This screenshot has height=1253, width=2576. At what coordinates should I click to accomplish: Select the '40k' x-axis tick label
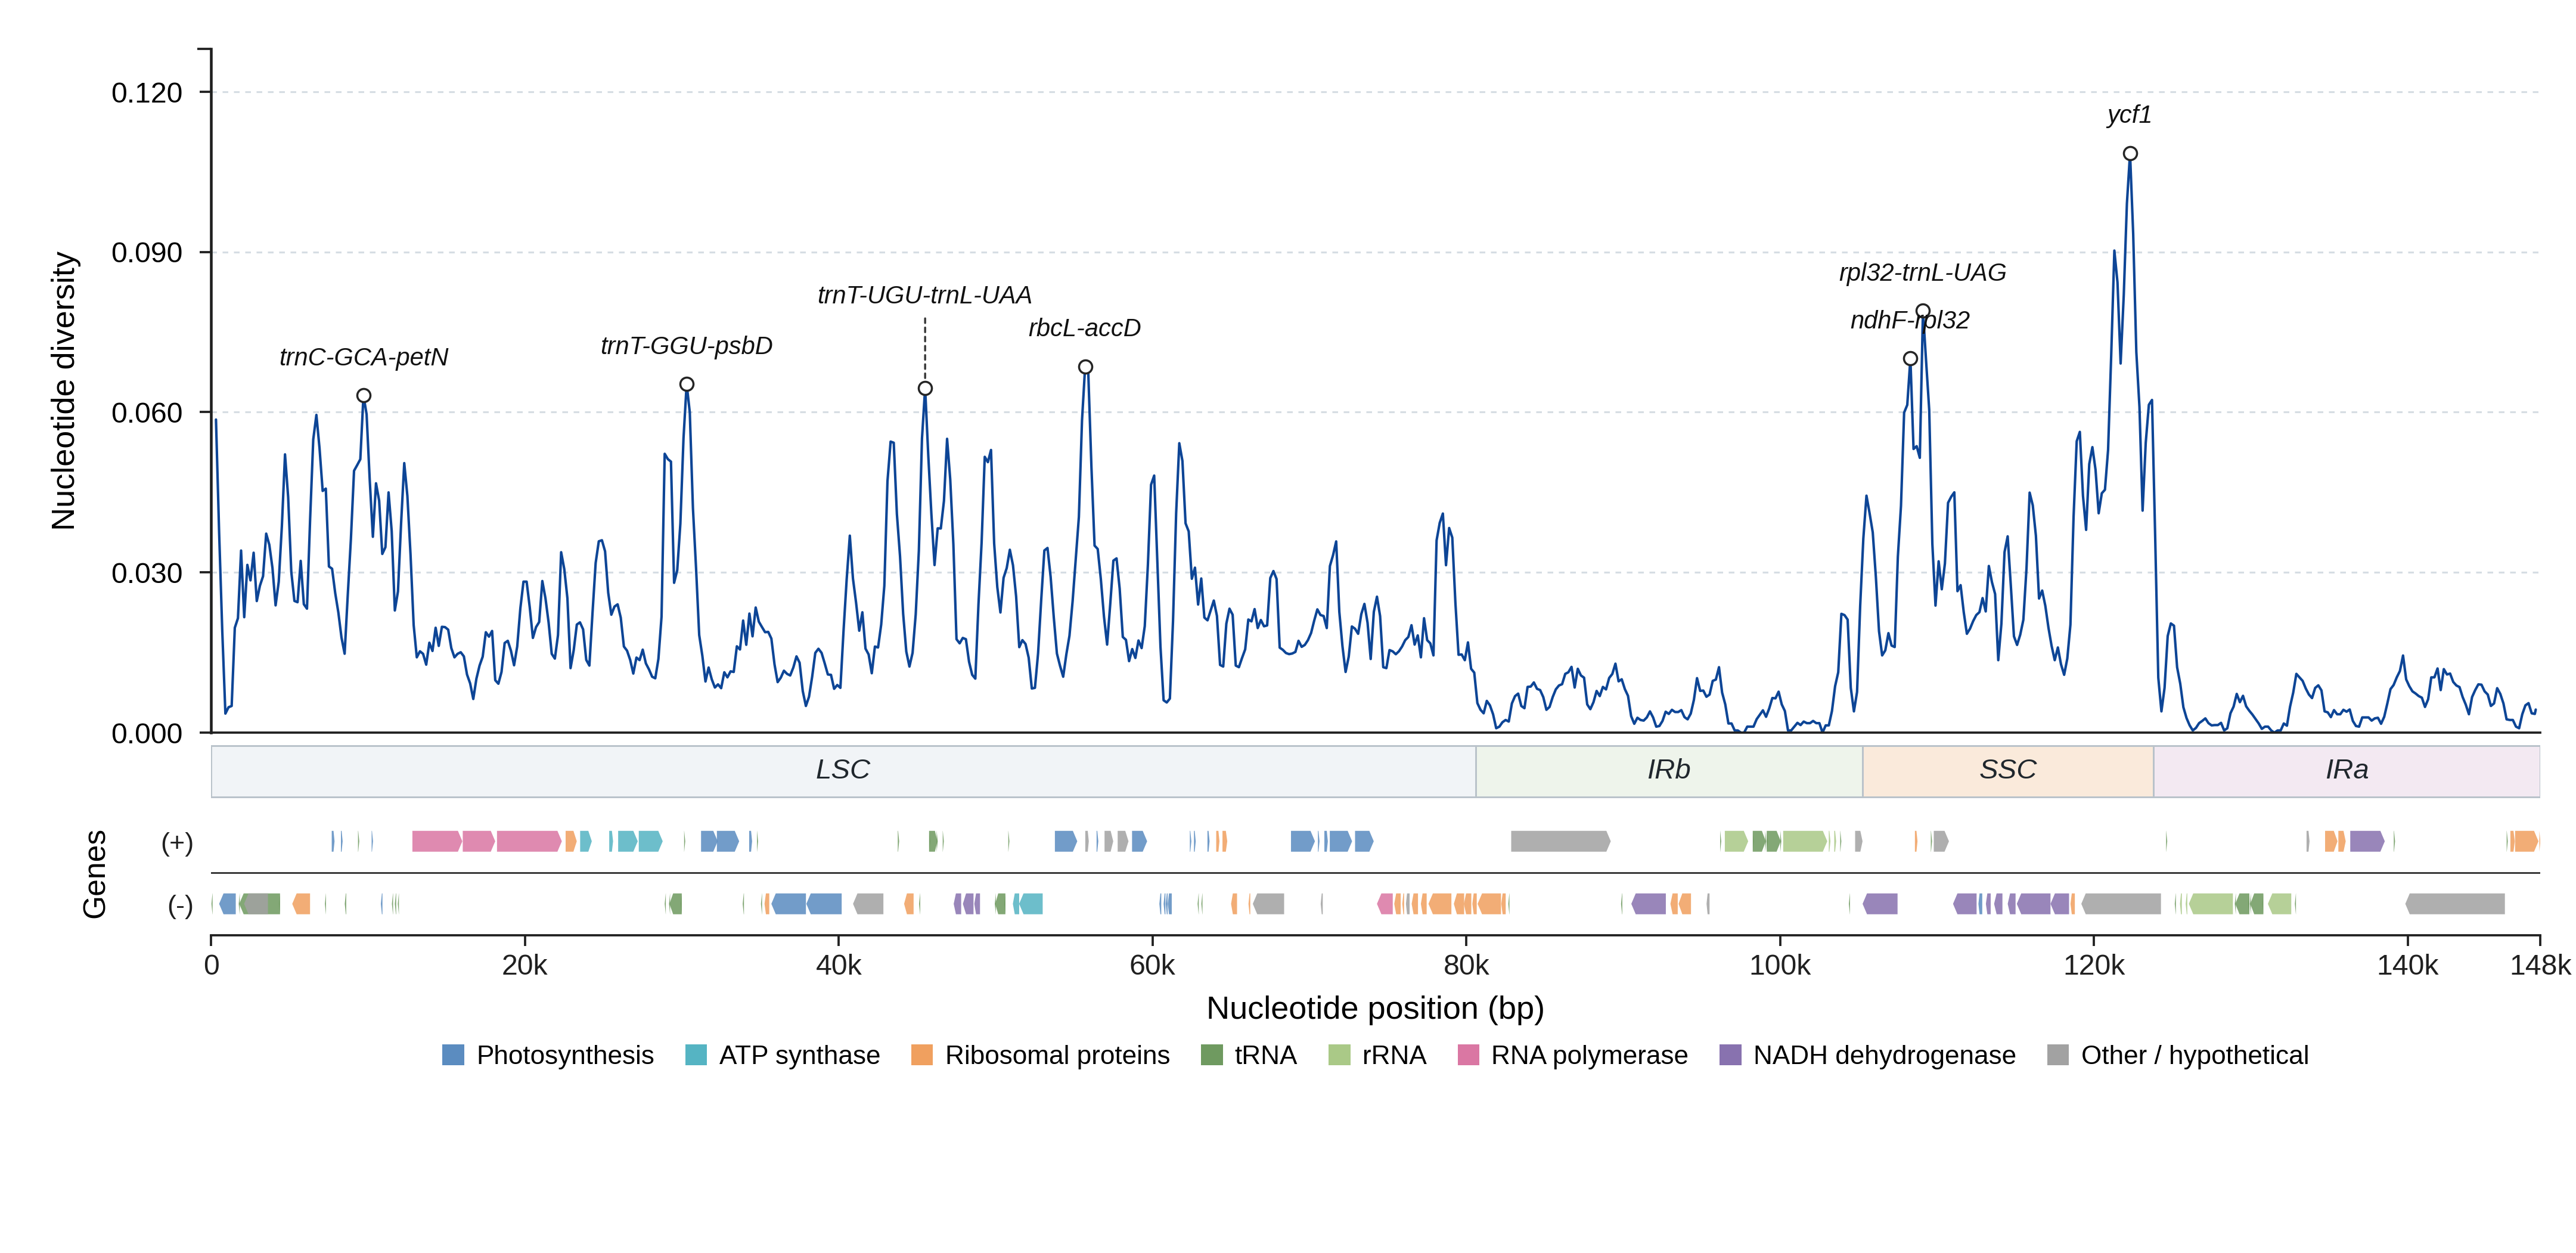point(838,966)
